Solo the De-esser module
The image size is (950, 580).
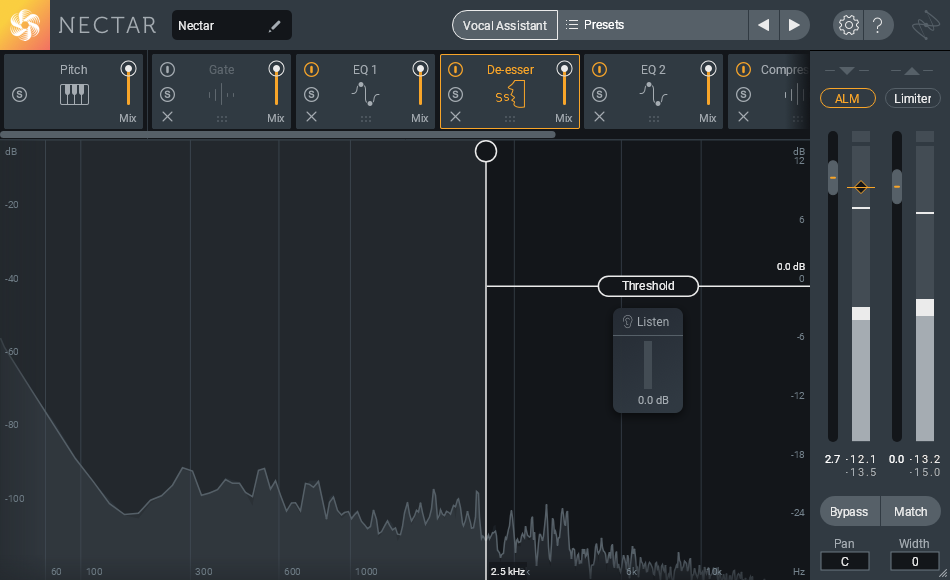tap(456, 95)
